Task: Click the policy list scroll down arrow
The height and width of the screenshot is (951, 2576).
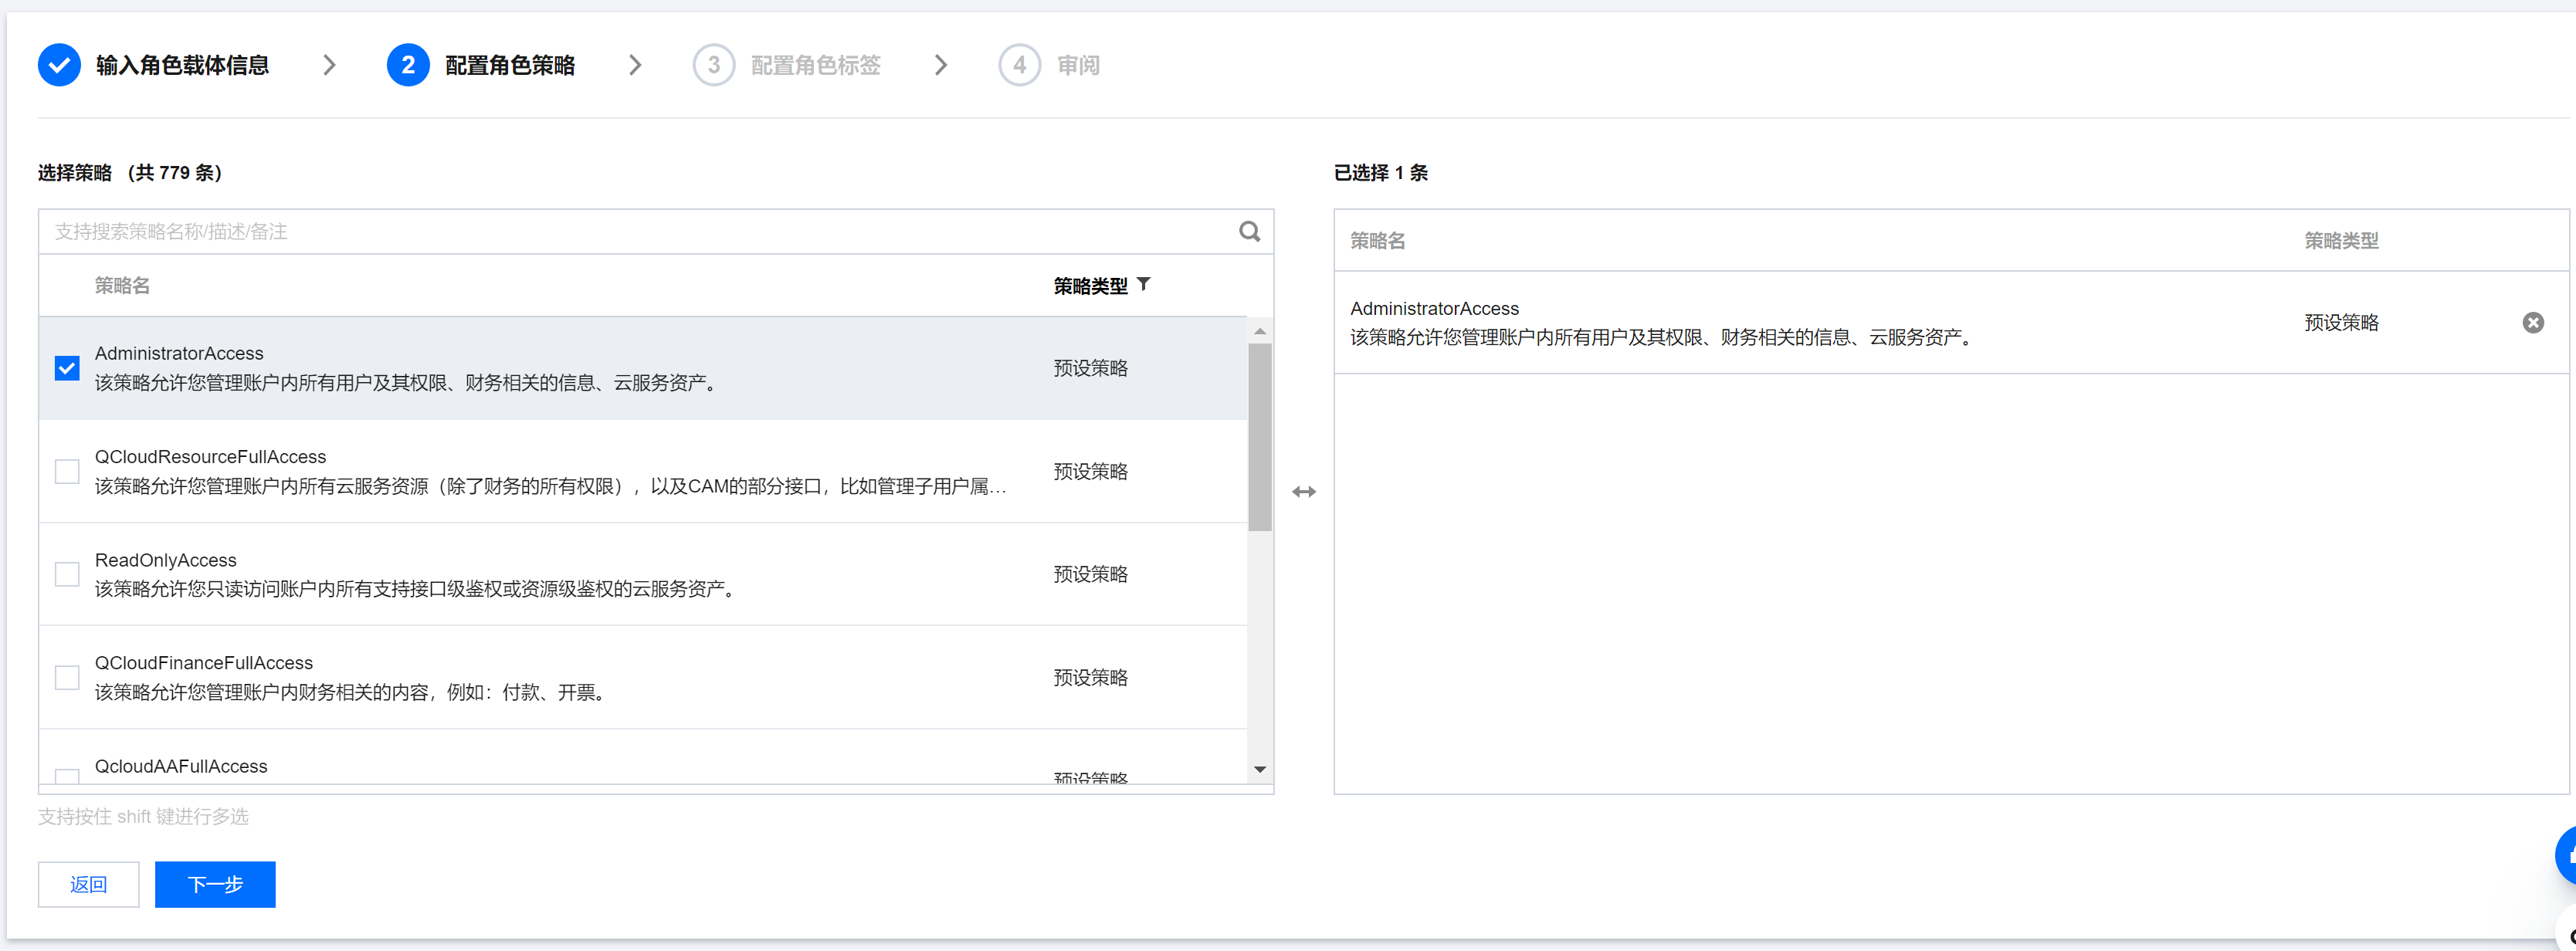Action: point(1259,769)
